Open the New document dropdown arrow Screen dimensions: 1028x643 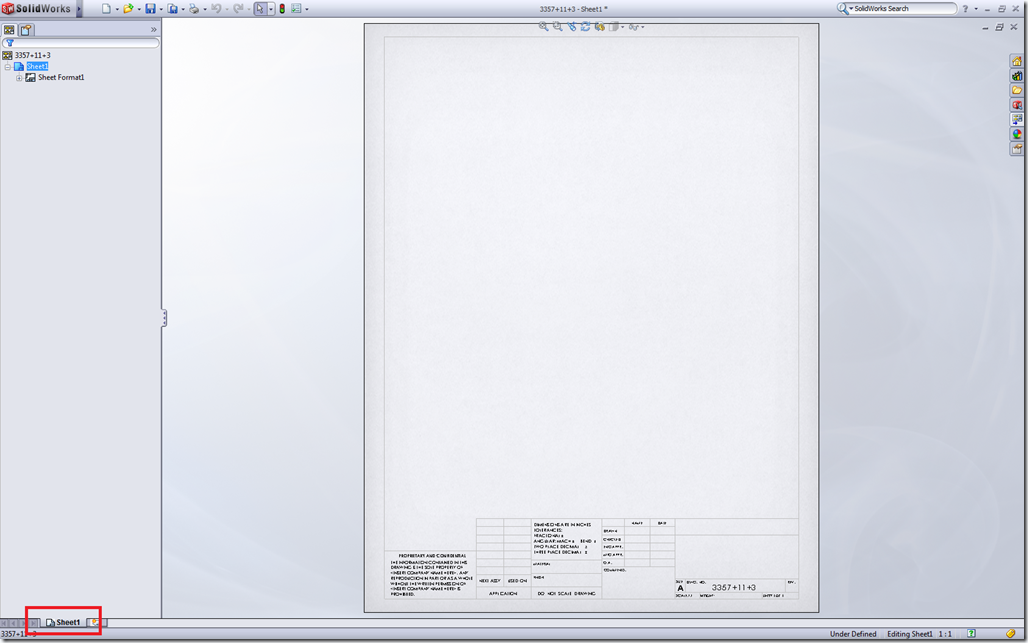117,9
